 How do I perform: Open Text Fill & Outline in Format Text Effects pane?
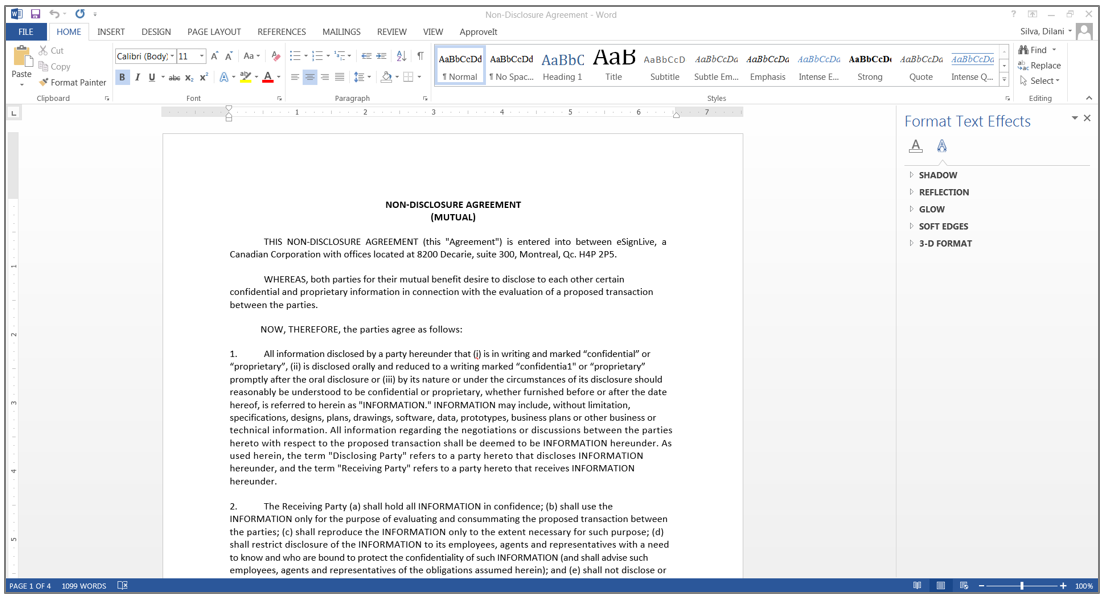[915, 146]
